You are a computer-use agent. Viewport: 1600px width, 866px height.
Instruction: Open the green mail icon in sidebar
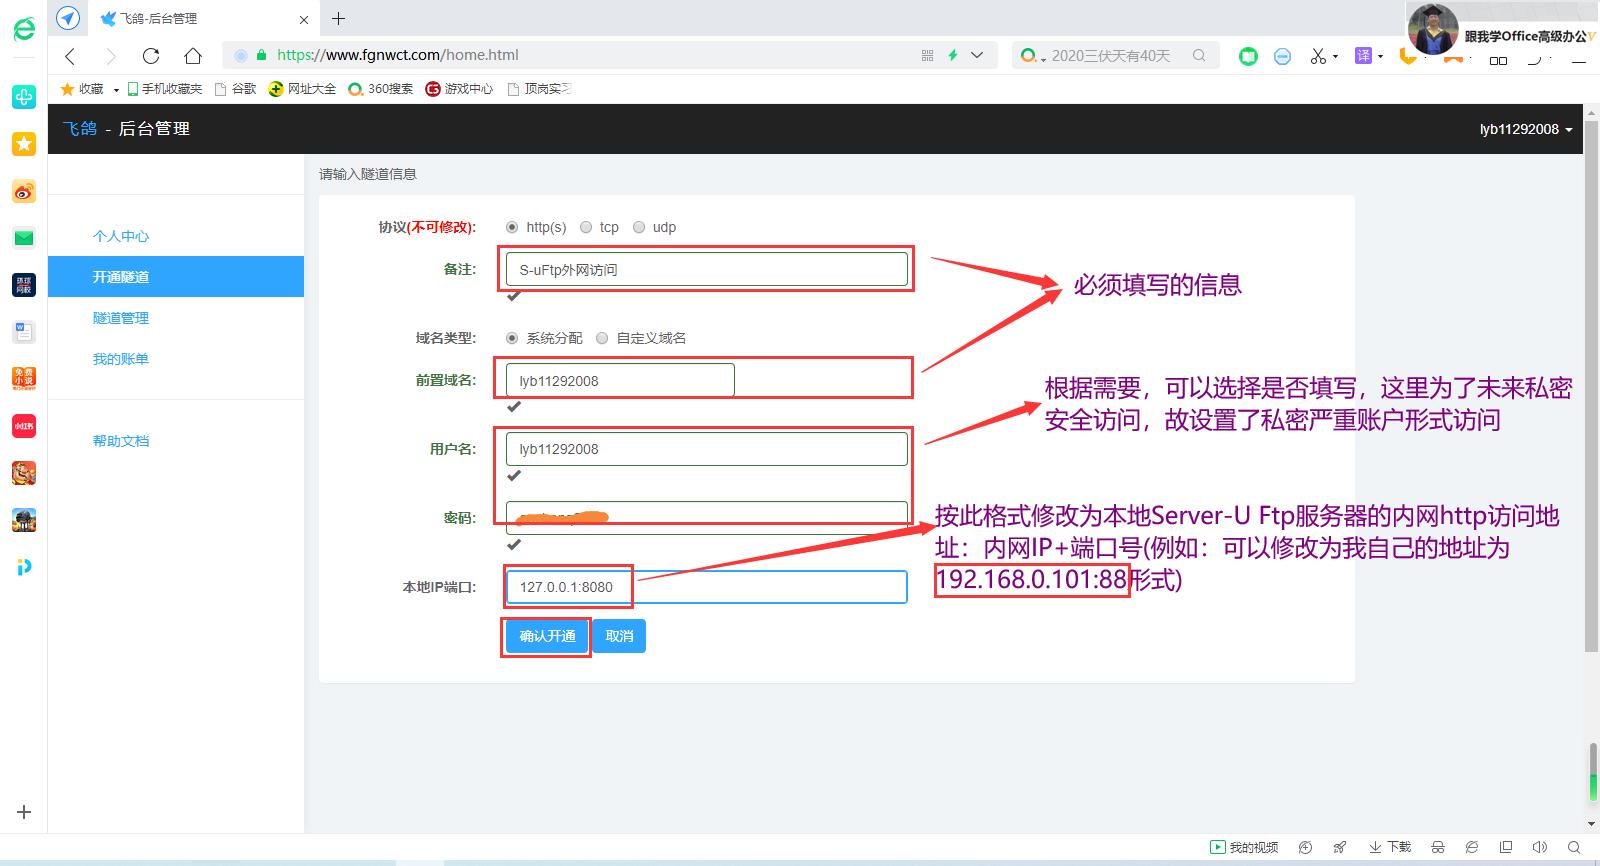pyautogui.click(x=24, y=238)
